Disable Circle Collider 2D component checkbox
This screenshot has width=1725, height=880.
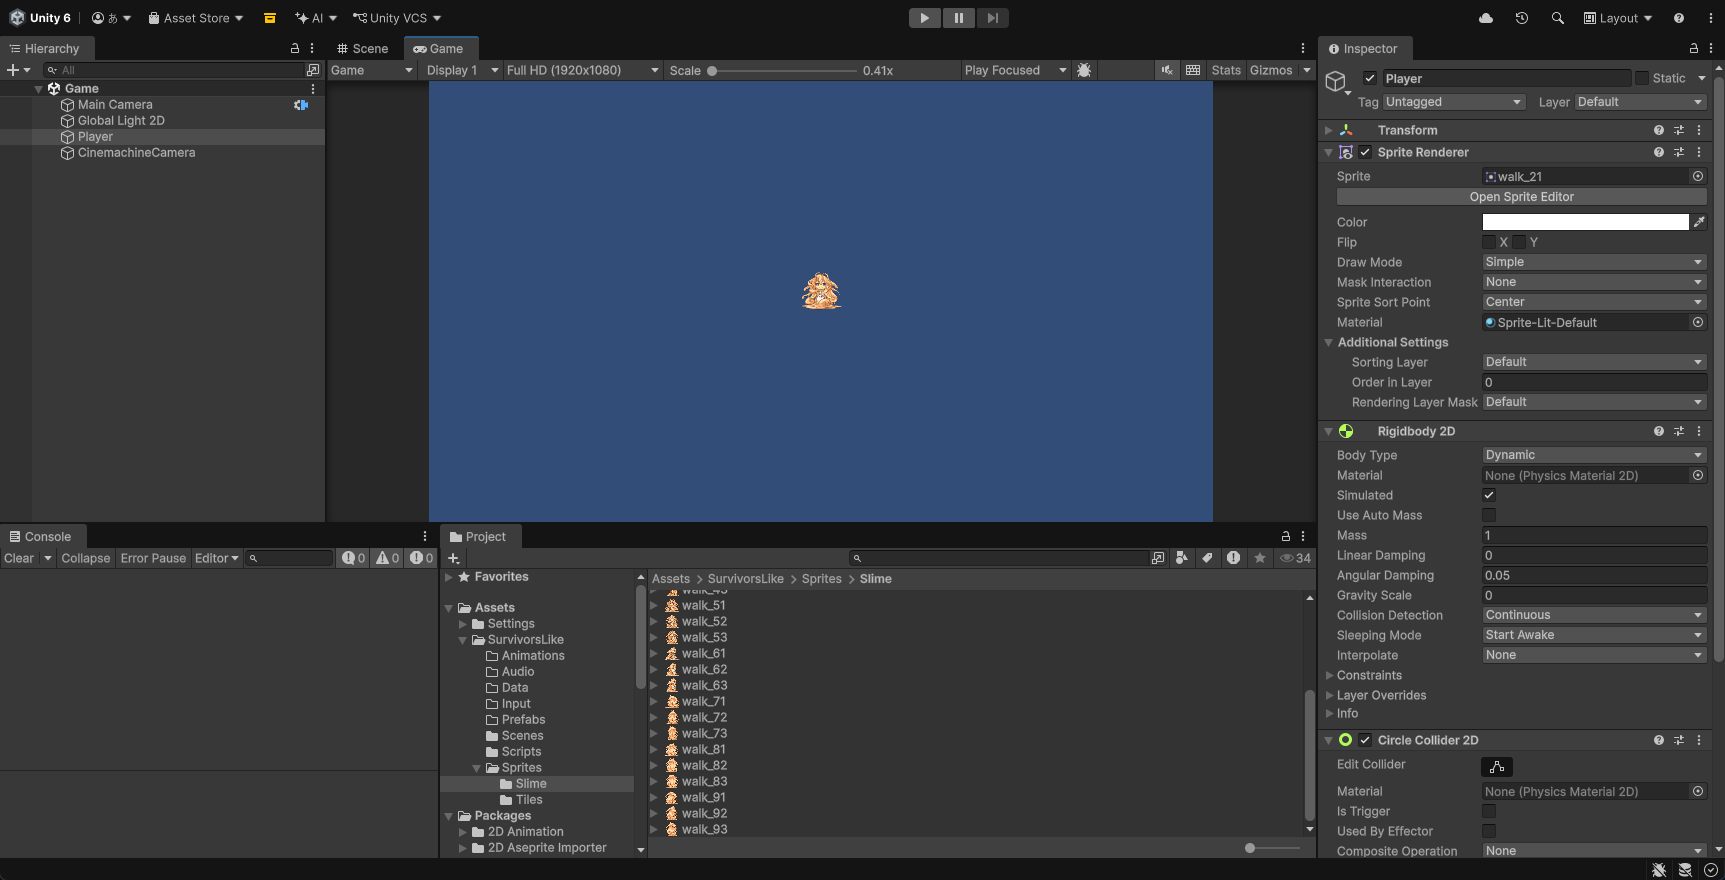tap(1365, 740)
